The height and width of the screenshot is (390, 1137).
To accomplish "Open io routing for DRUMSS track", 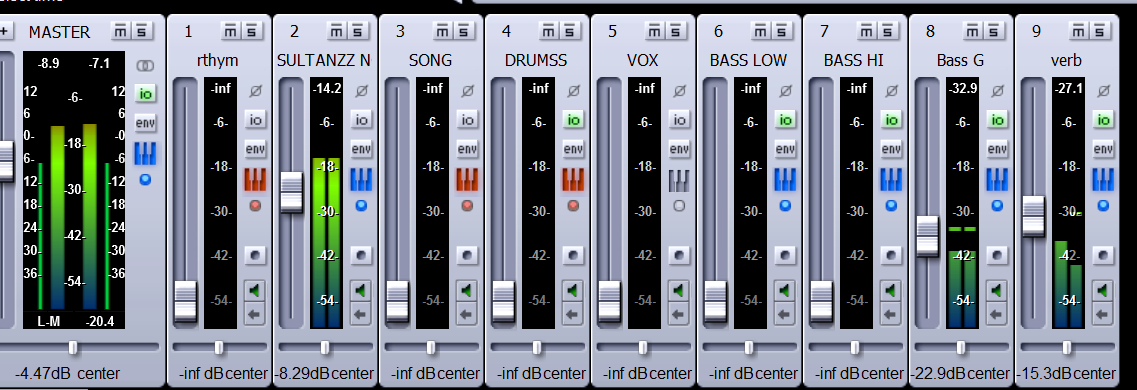I will [574, 120].
